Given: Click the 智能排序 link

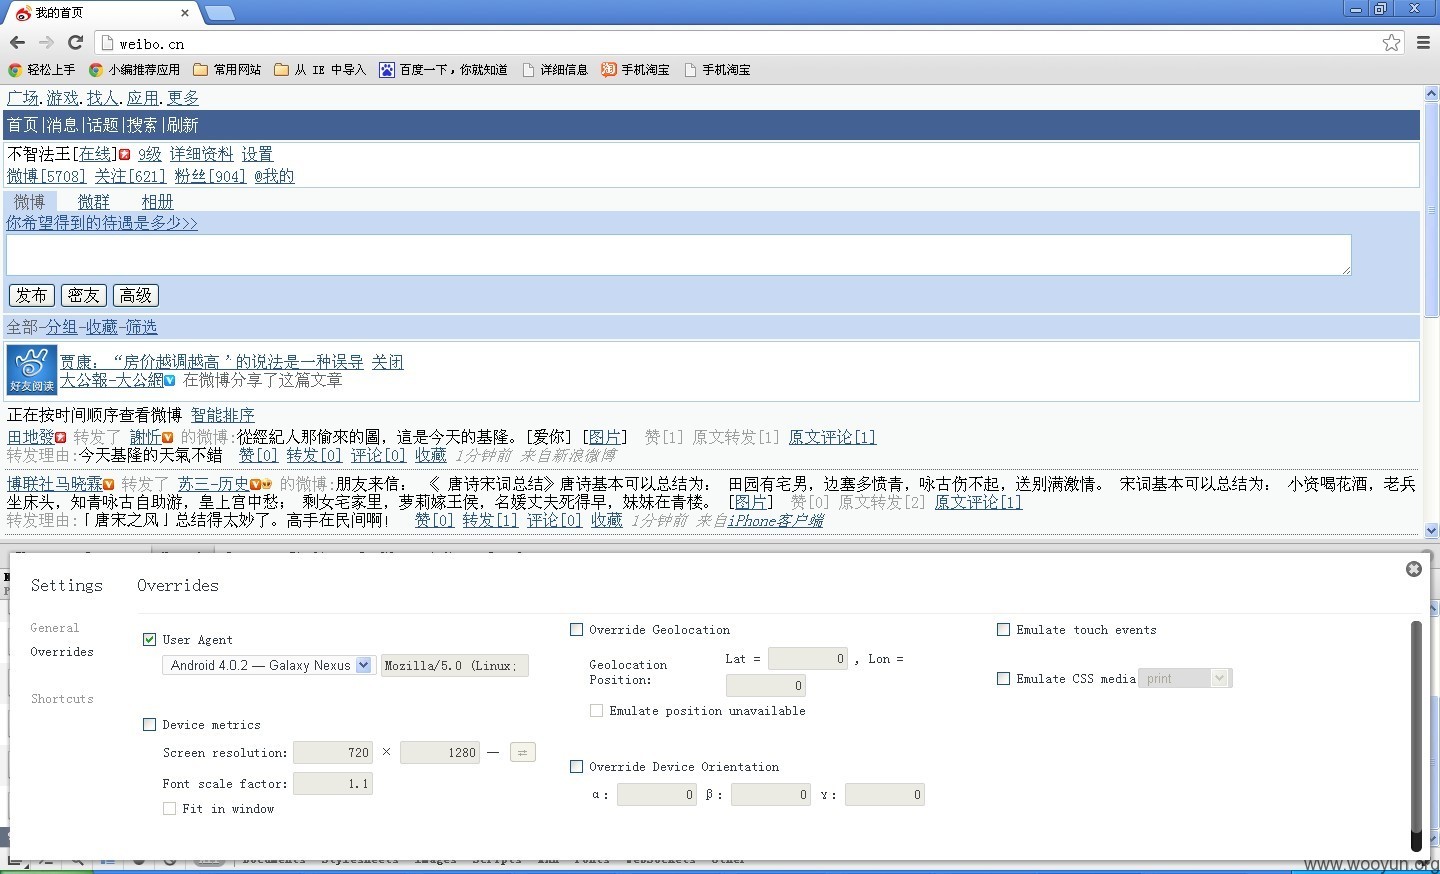Looking at the screenshot, I should pyautogui.click(x=223, y=415).
